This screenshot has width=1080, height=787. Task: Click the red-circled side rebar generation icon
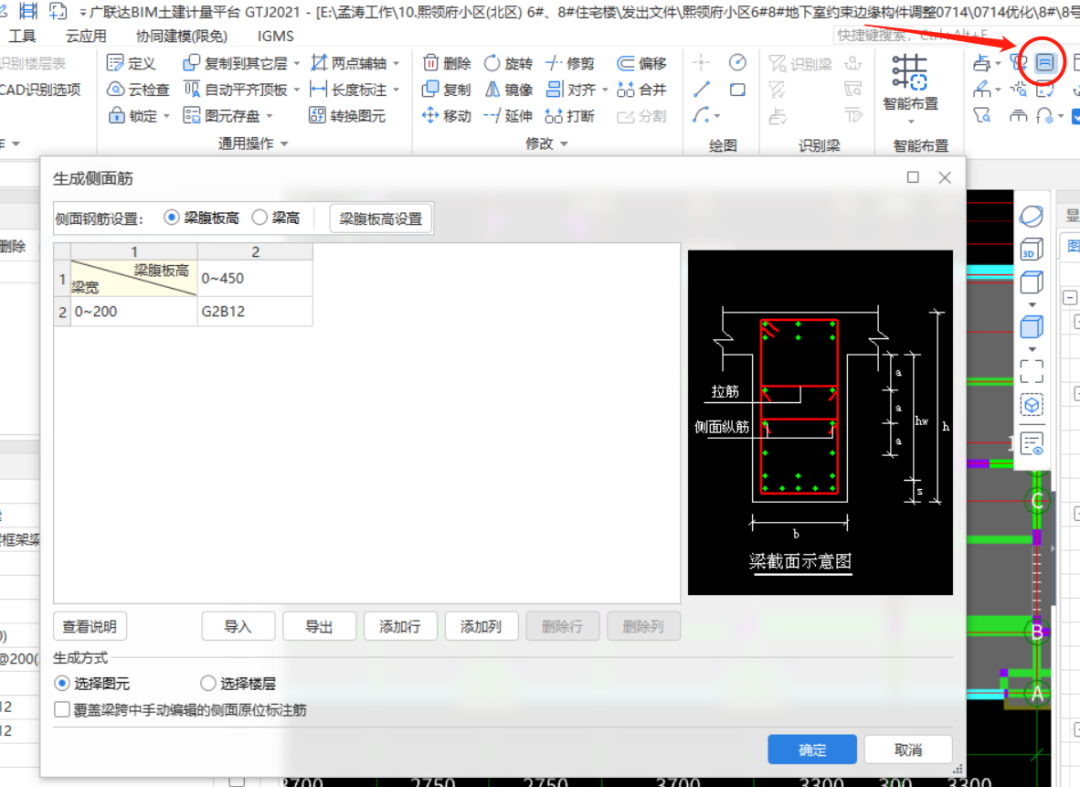tap(1044, 62)
